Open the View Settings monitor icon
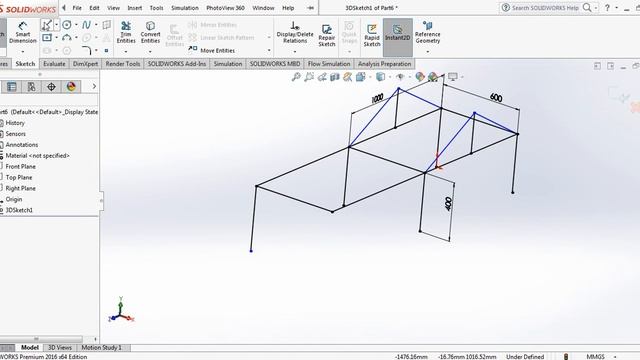The height and width of the screenshot is (360, 640). pos(453,76)
